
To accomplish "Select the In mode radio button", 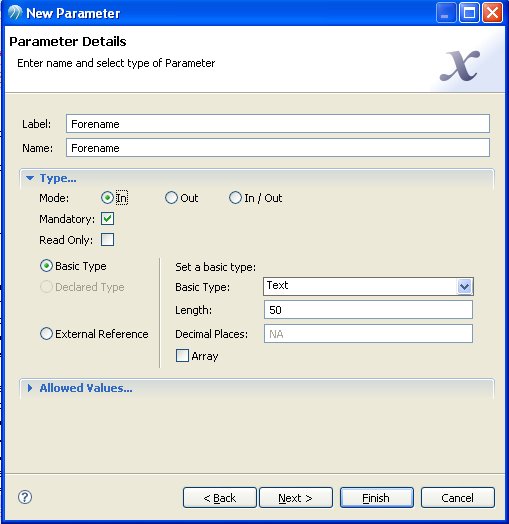I will click(x=107, y=198).
